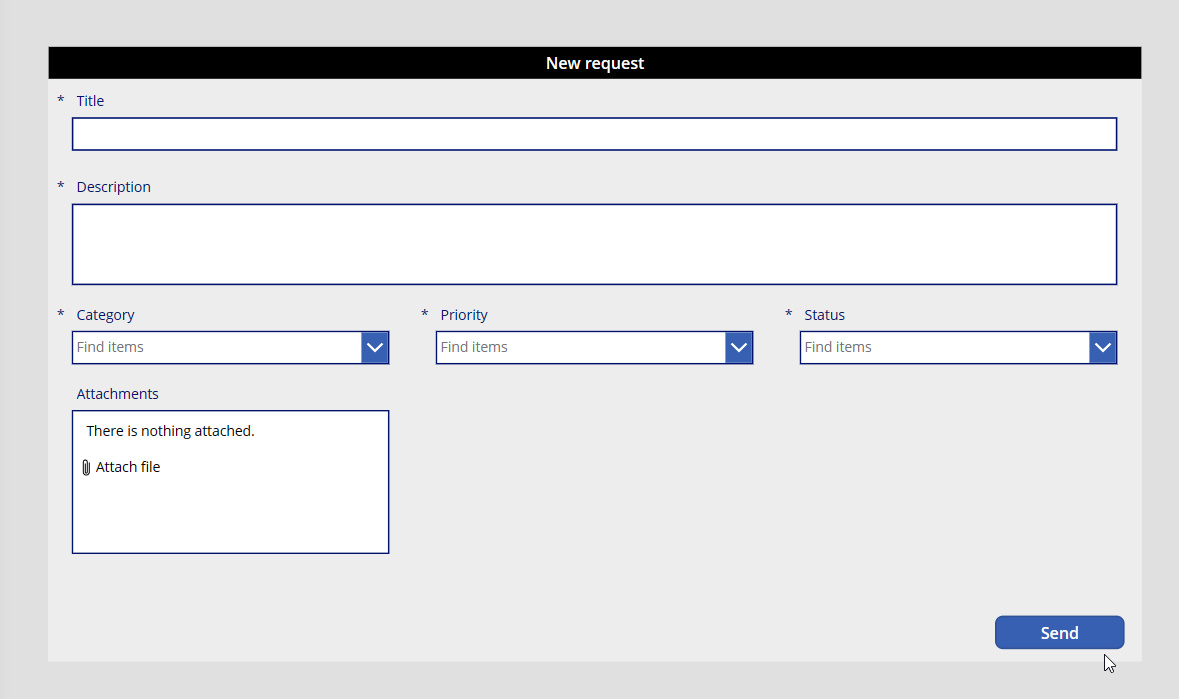Click the Priority Find items search box

[x=581, y=347]
